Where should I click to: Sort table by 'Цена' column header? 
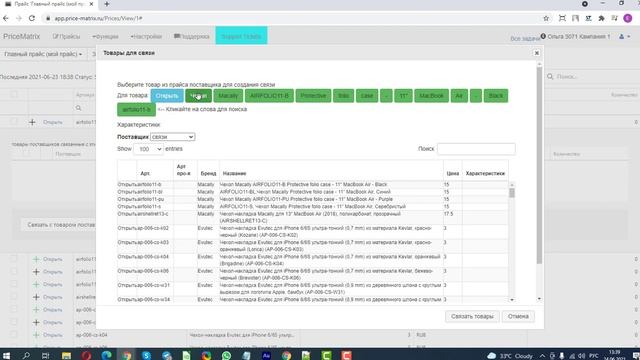pos(453,173)
